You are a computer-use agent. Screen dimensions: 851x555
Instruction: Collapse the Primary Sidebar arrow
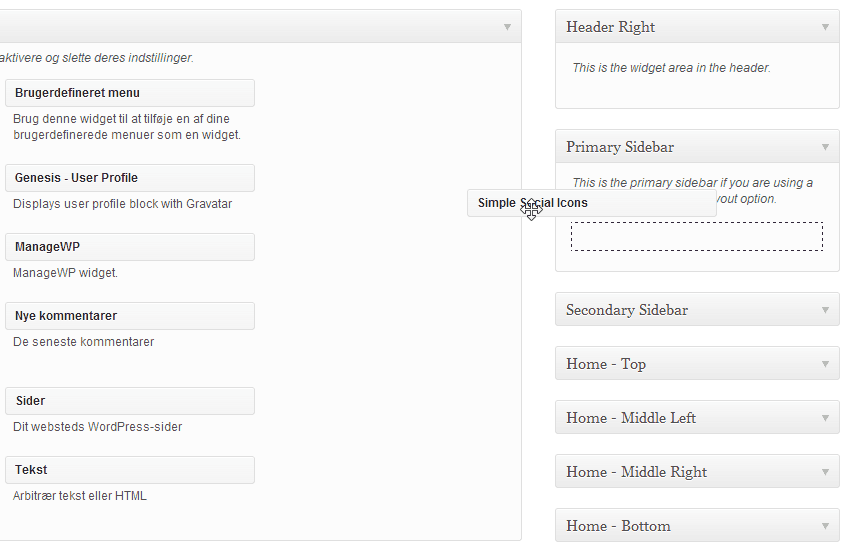[x=825, y=147]
